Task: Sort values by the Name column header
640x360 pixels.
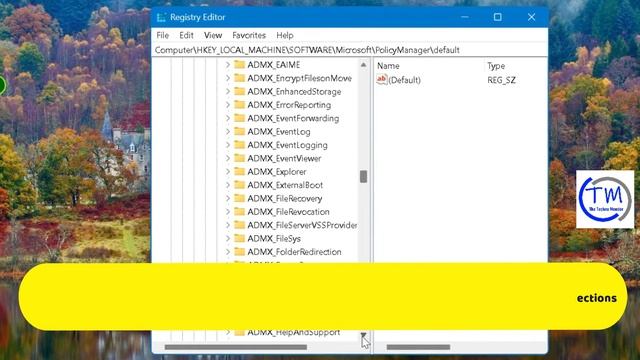Action: (x=388, y=66)
